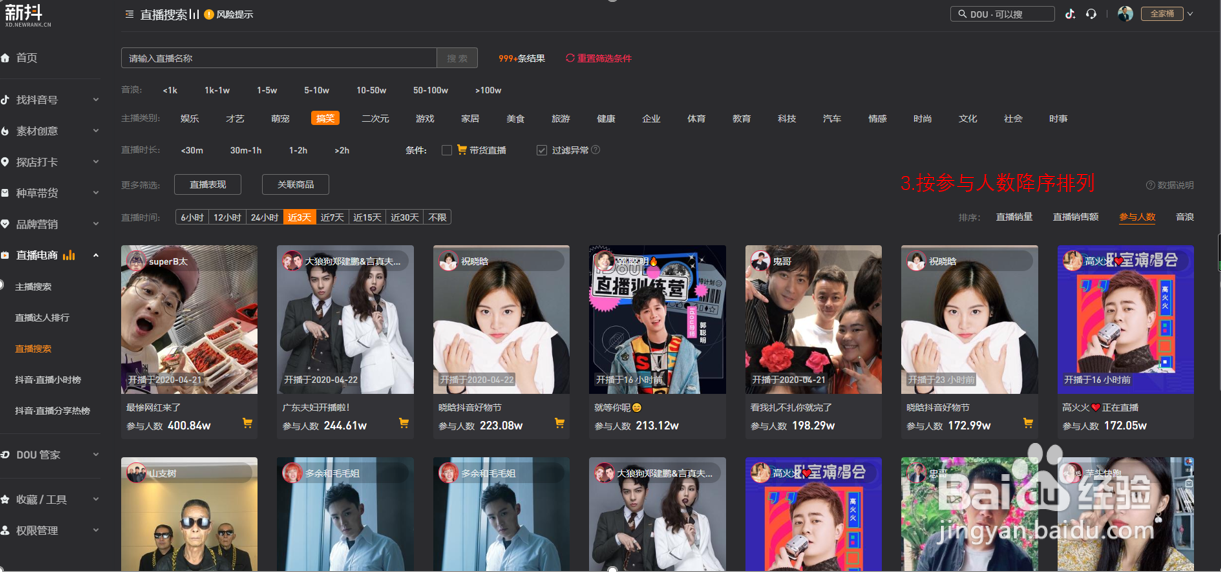The image size is (1221, 572).
Task: Open the 风险提示 warning icon
Action: pos(209,15)
